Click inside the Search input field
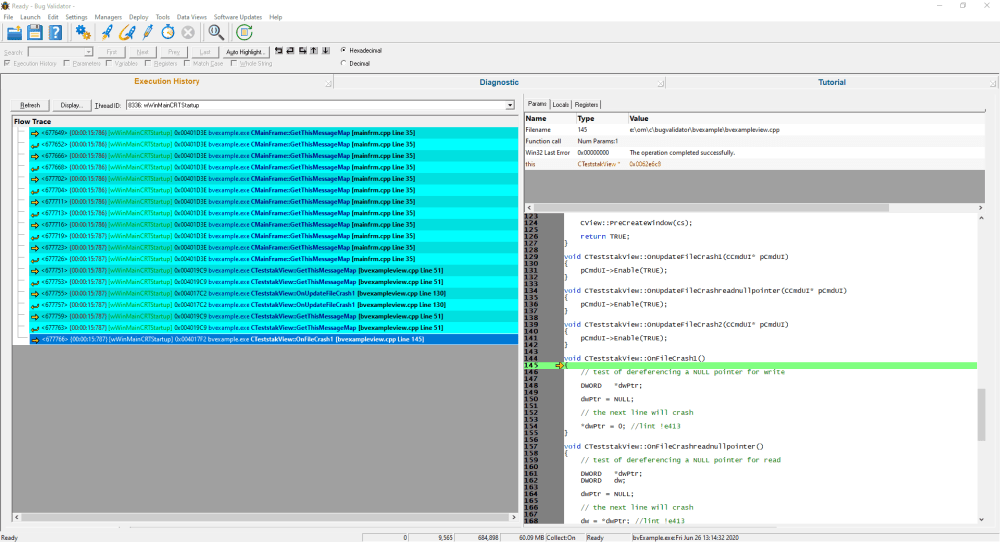 pyautogui.click(x=56, y=52)
